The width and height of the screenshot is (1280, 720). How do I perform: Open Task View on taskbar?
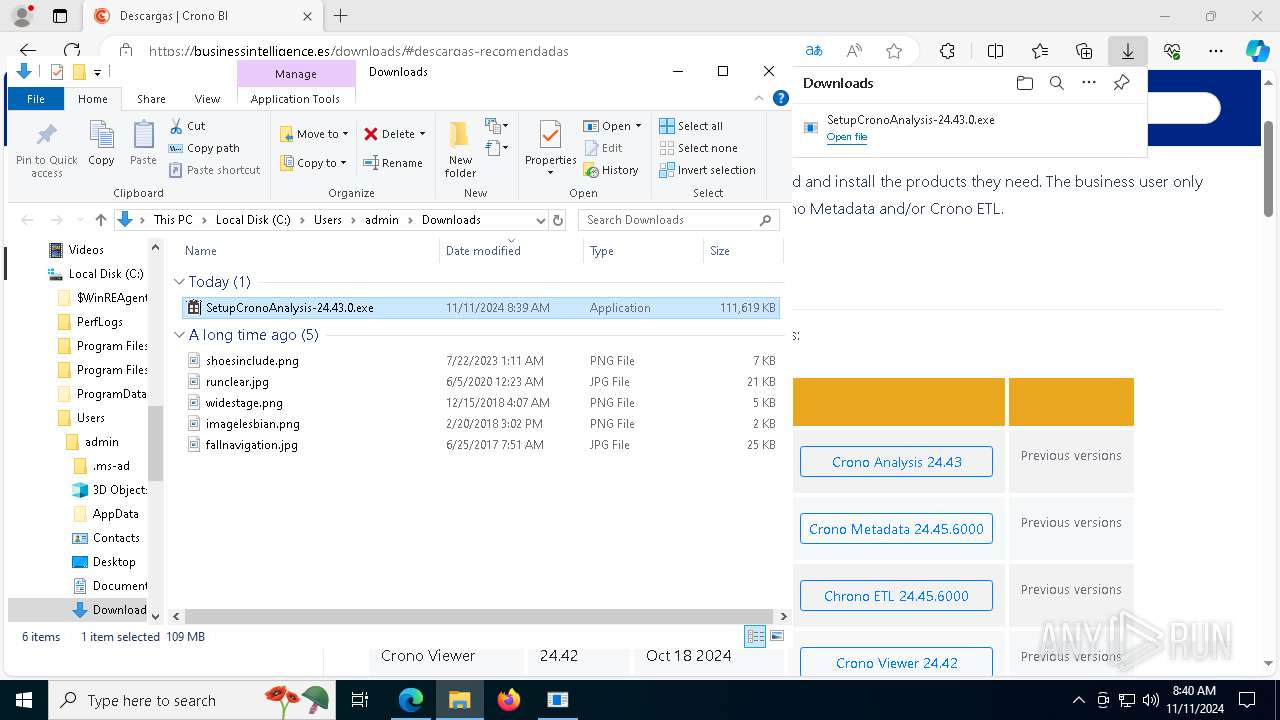(360, 700)
